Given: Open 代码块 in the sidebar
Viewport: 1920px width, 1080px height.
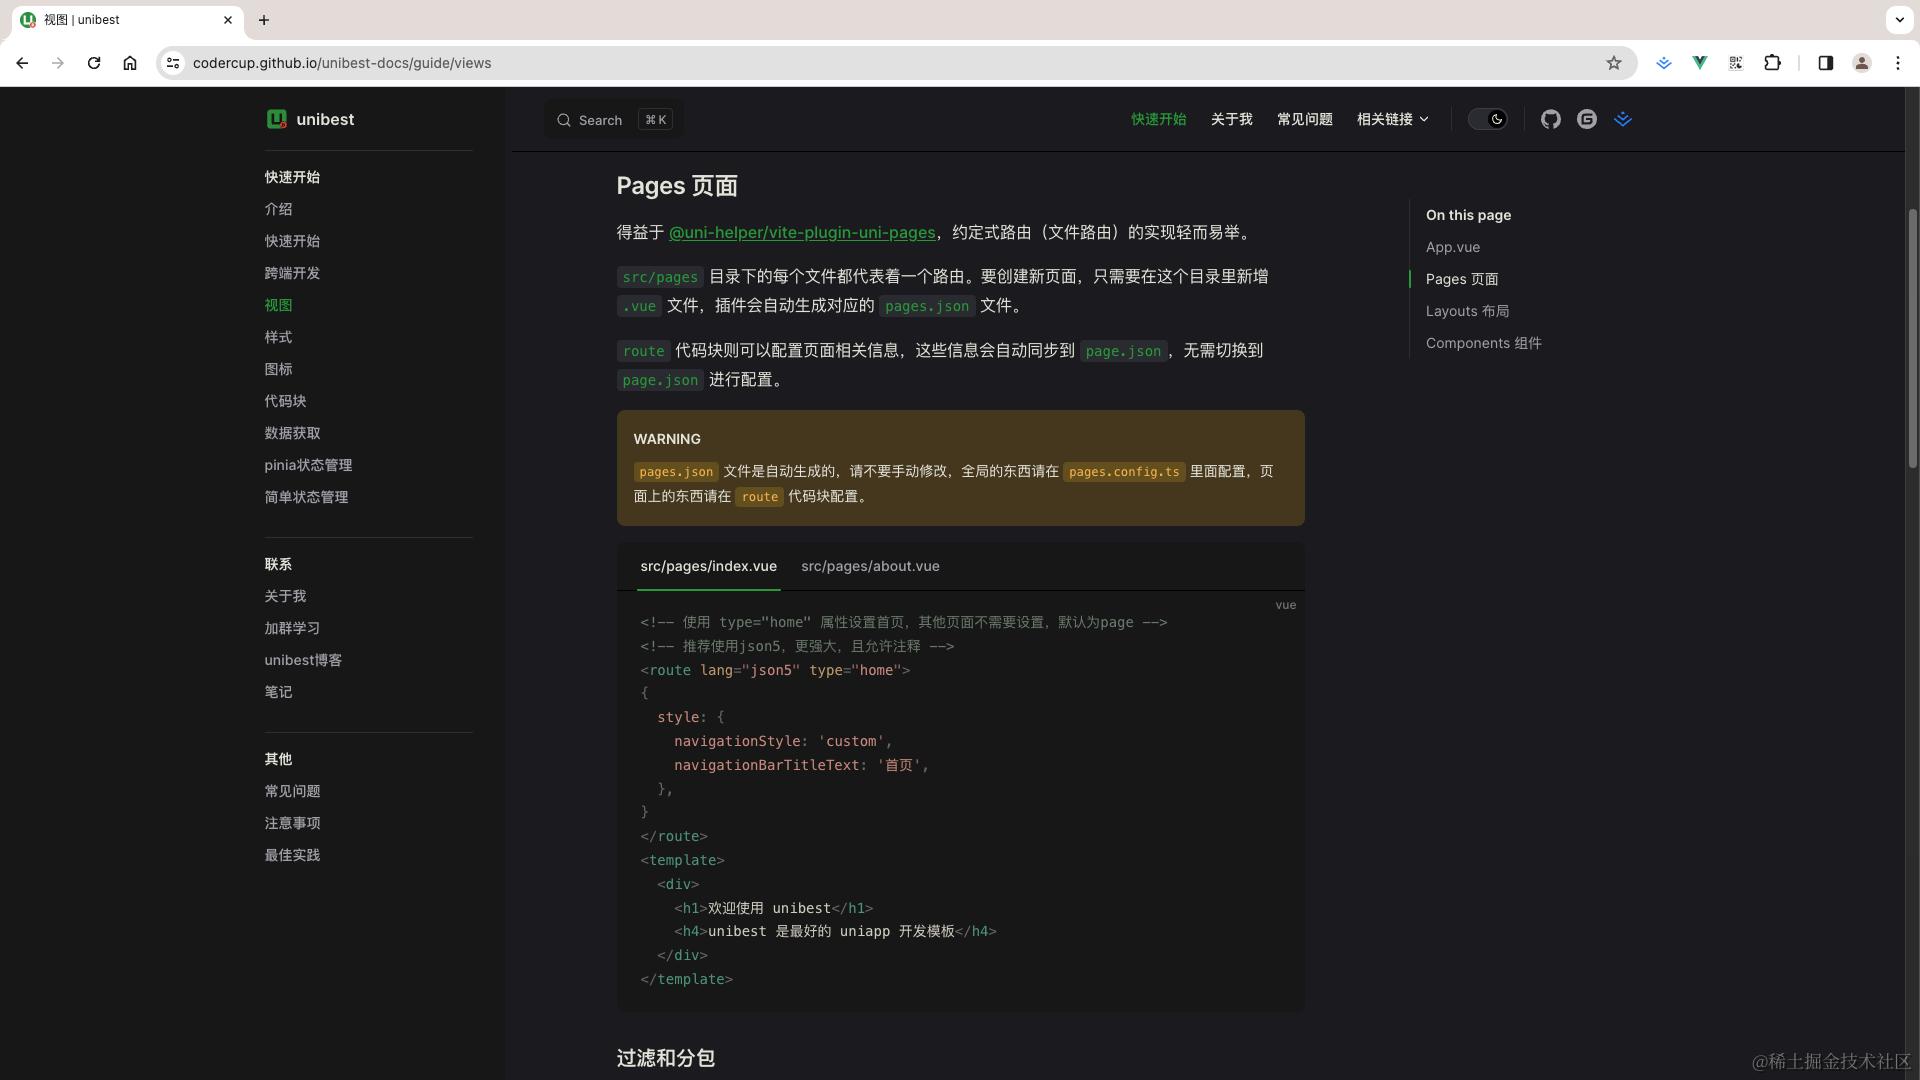Looking at the screenshot, I should pos(286,402).
